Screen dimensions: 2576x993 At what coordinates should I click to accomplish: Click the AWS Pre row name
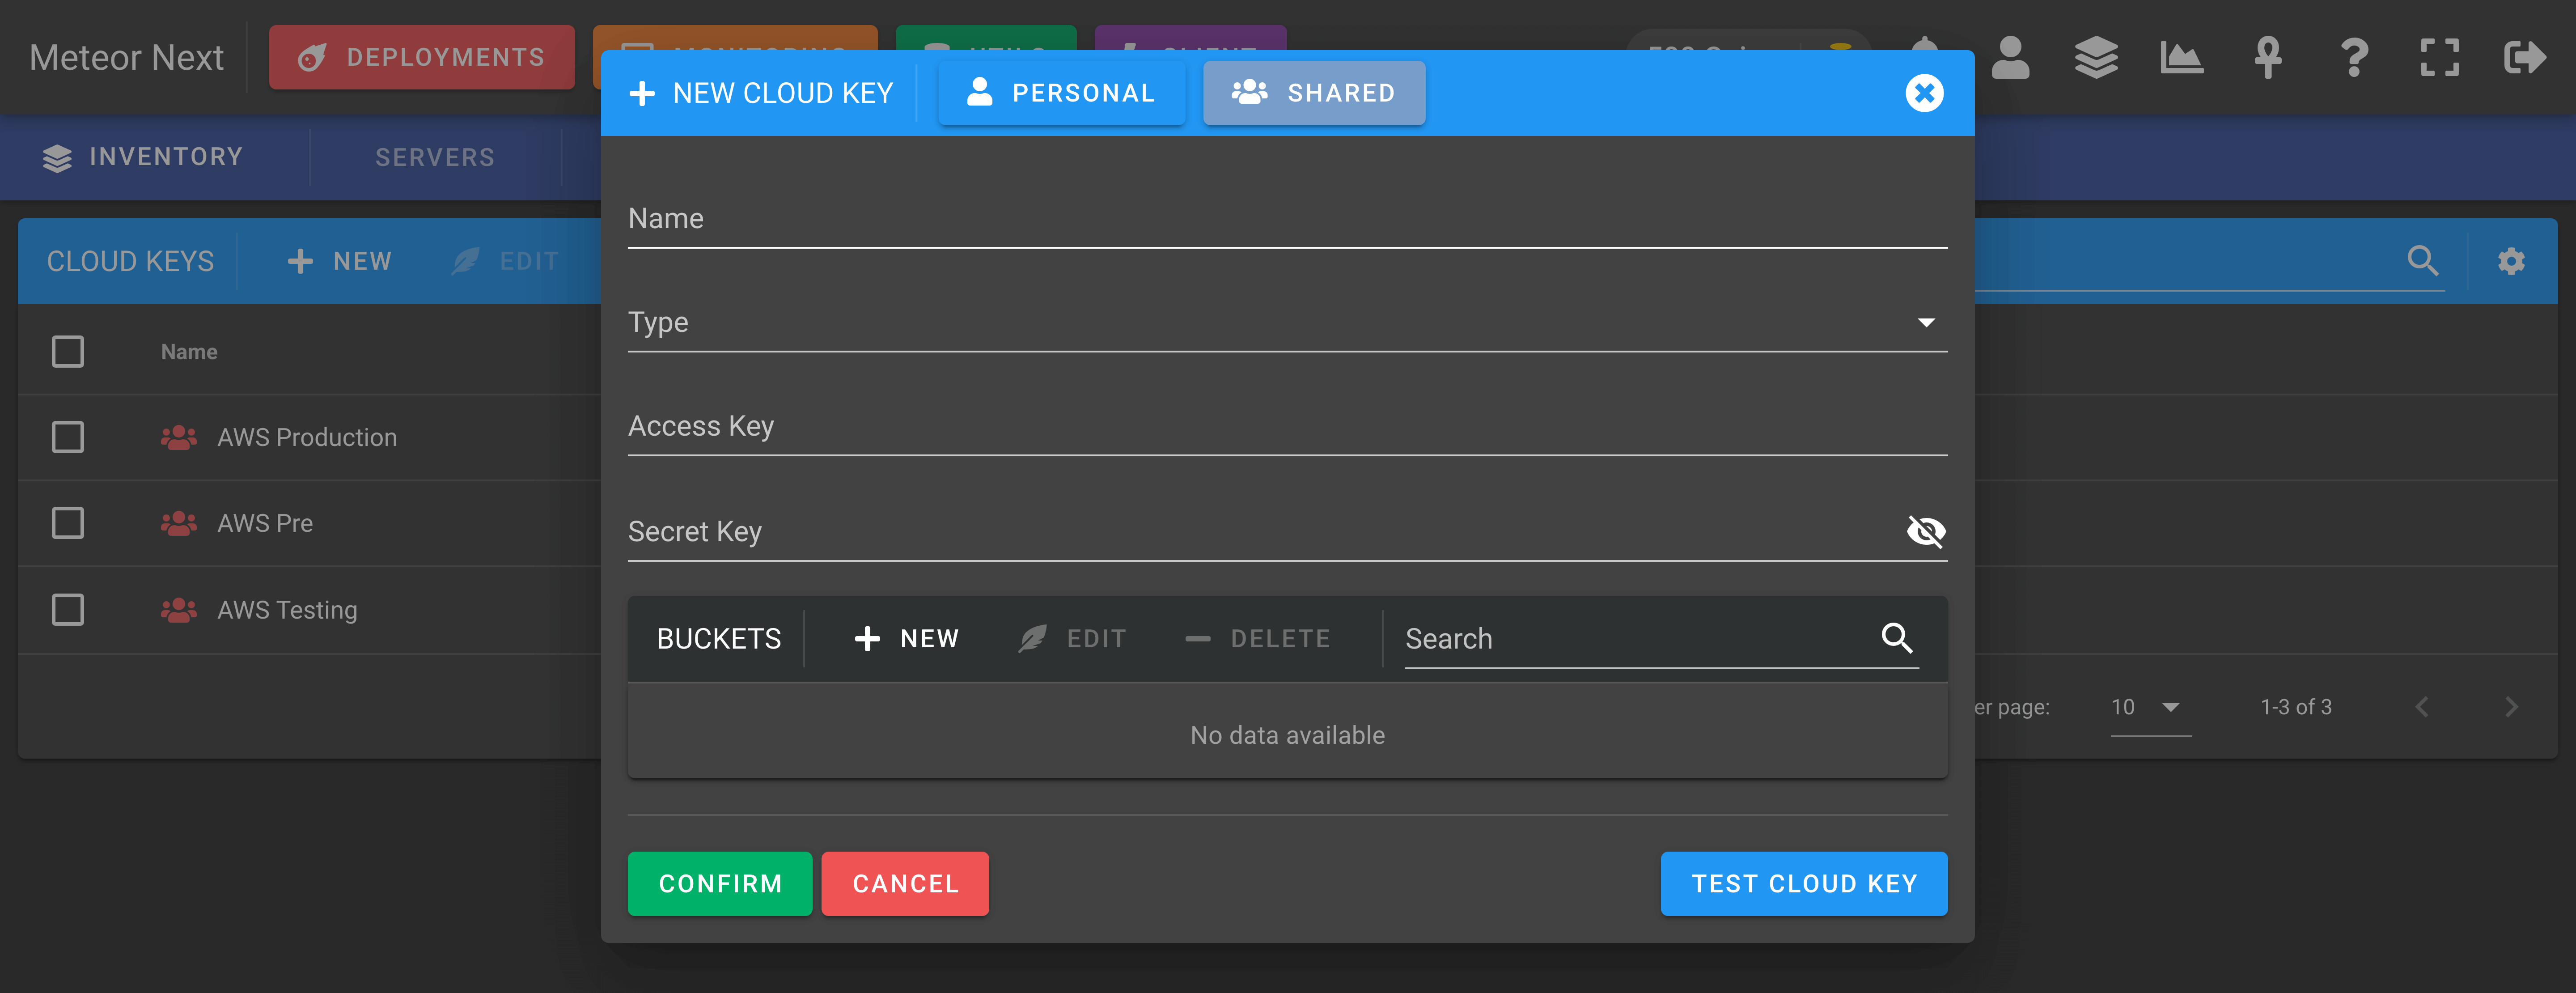tap(265, 523)
